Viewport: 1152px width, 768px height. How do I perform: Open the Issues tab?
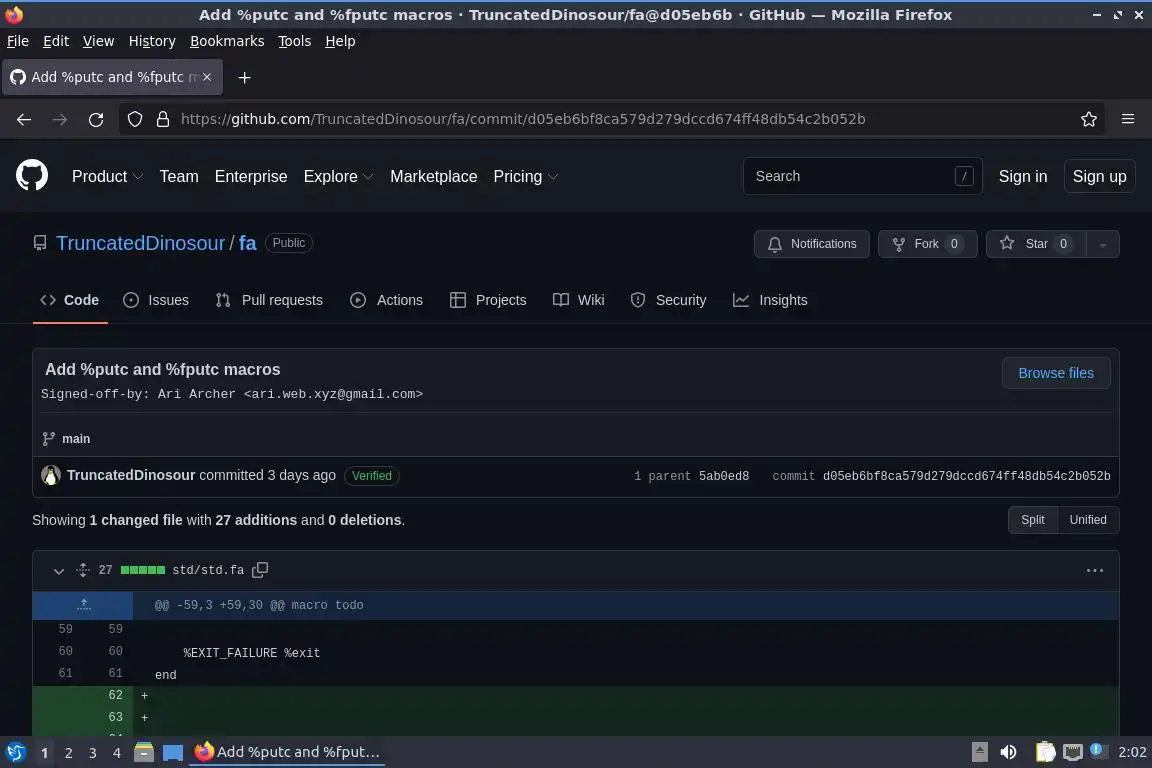tap(156, 300)
